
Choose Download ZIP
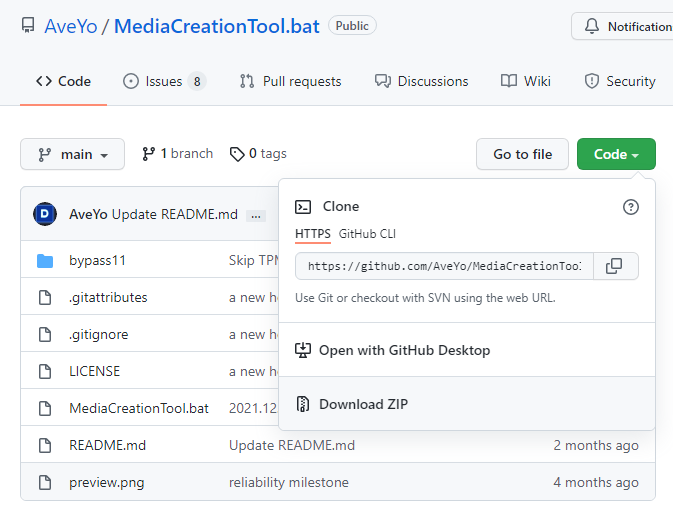467,404
